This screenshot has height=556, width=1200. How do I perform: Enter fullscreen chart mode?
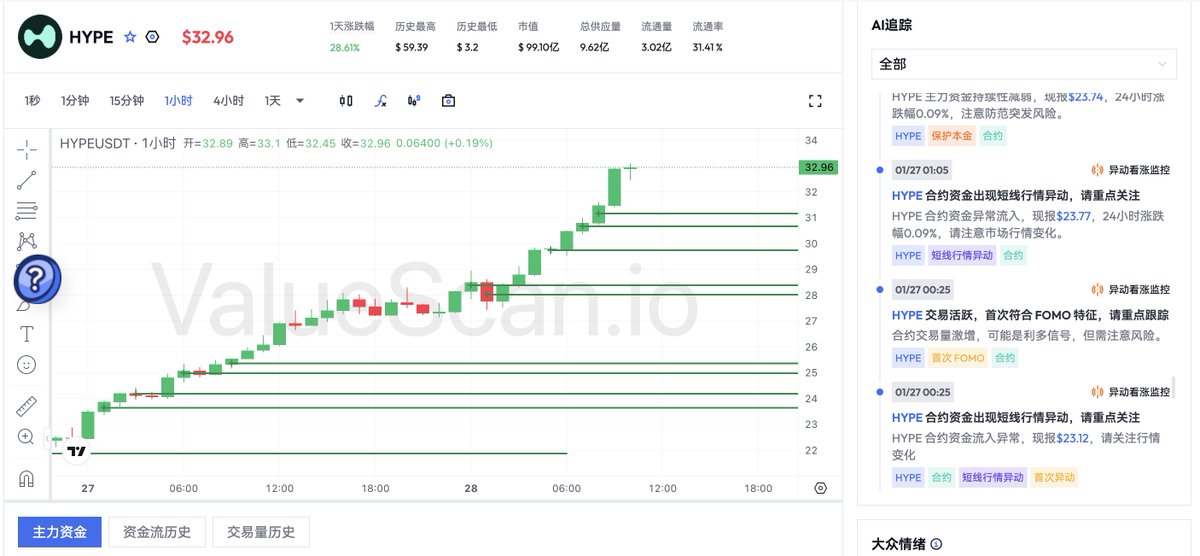point(815,100)
